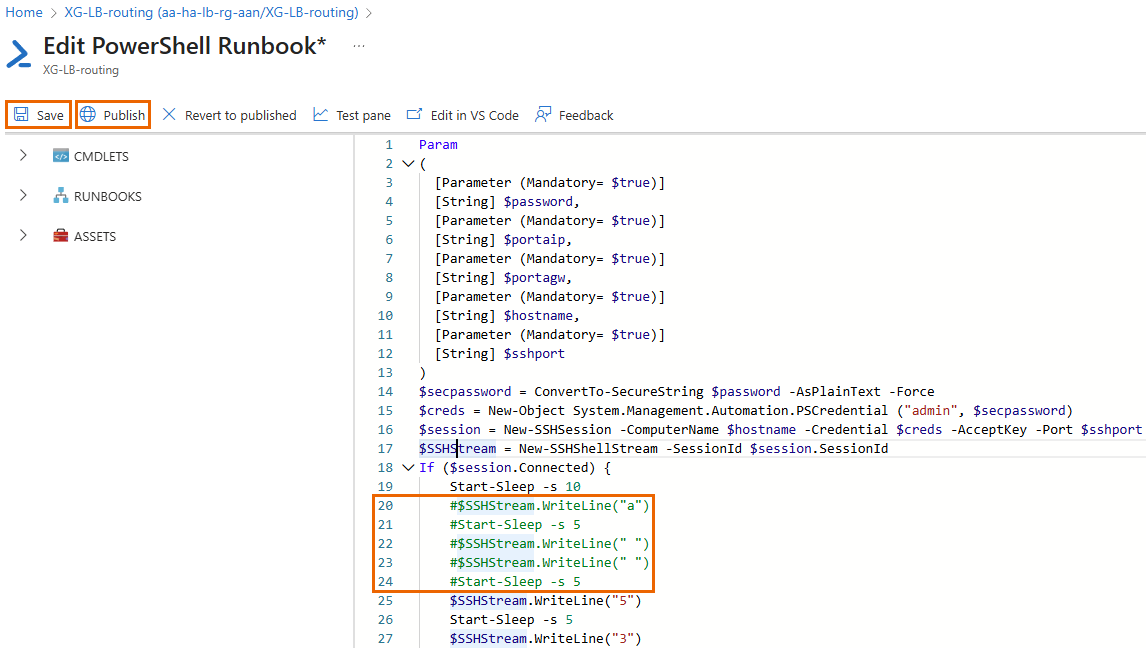Click the blue Runbook logo beside the title
Image resolution: width=1146 pixels, height=648 pixels.
pyautogui.click(x=19, y=51)
